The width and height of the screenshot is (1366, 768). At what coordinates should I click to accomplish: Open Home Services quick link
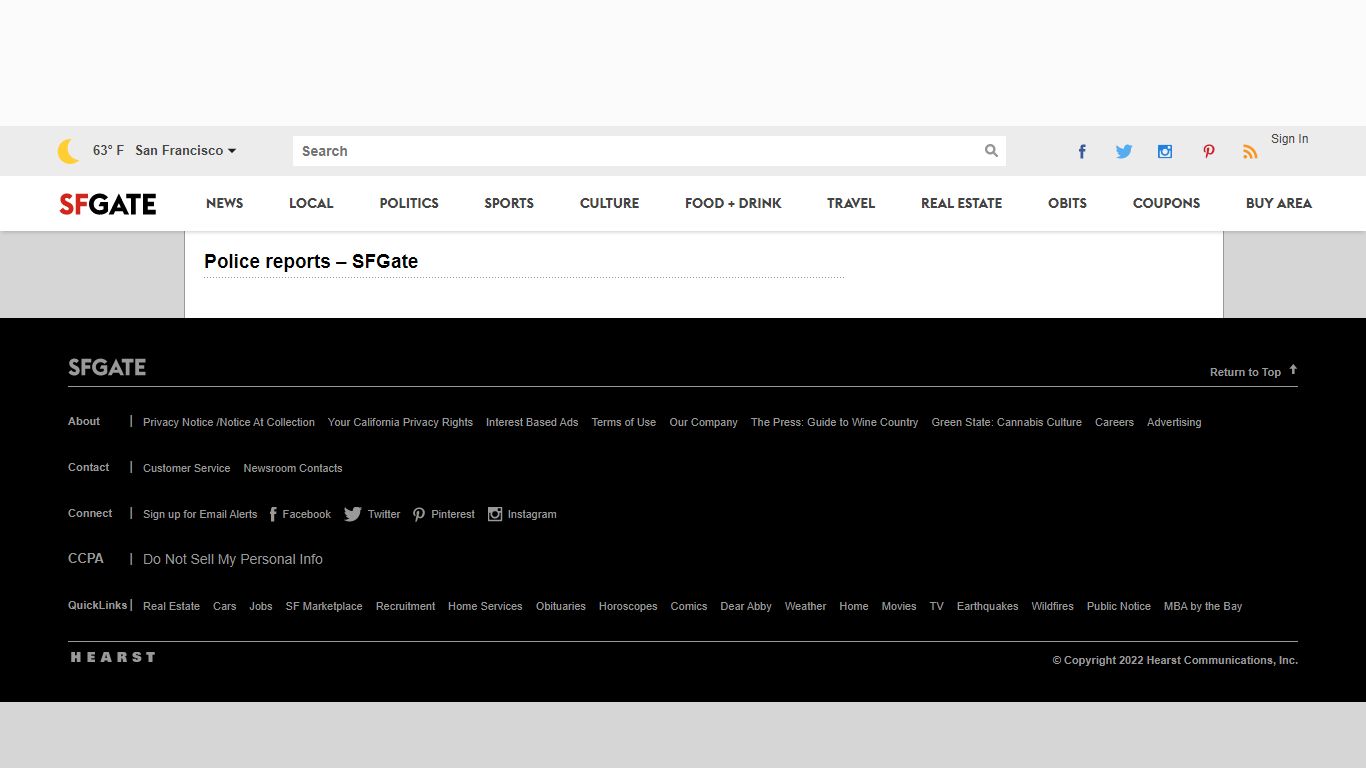click(x=485, y=606)
